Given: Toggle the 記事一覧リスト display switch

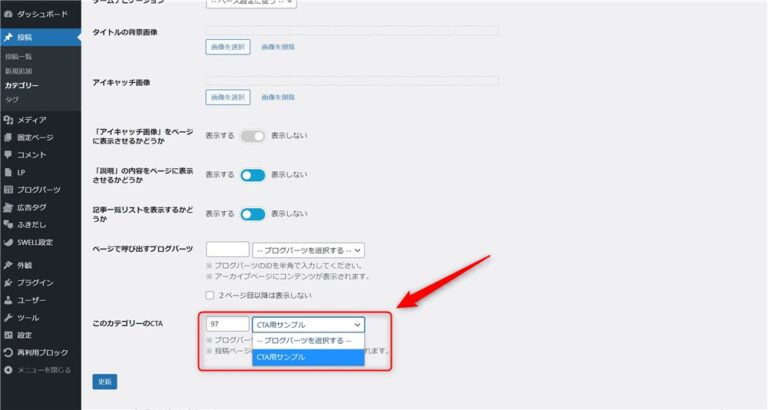Looking at the screenshot, I should tap(252, 214).
